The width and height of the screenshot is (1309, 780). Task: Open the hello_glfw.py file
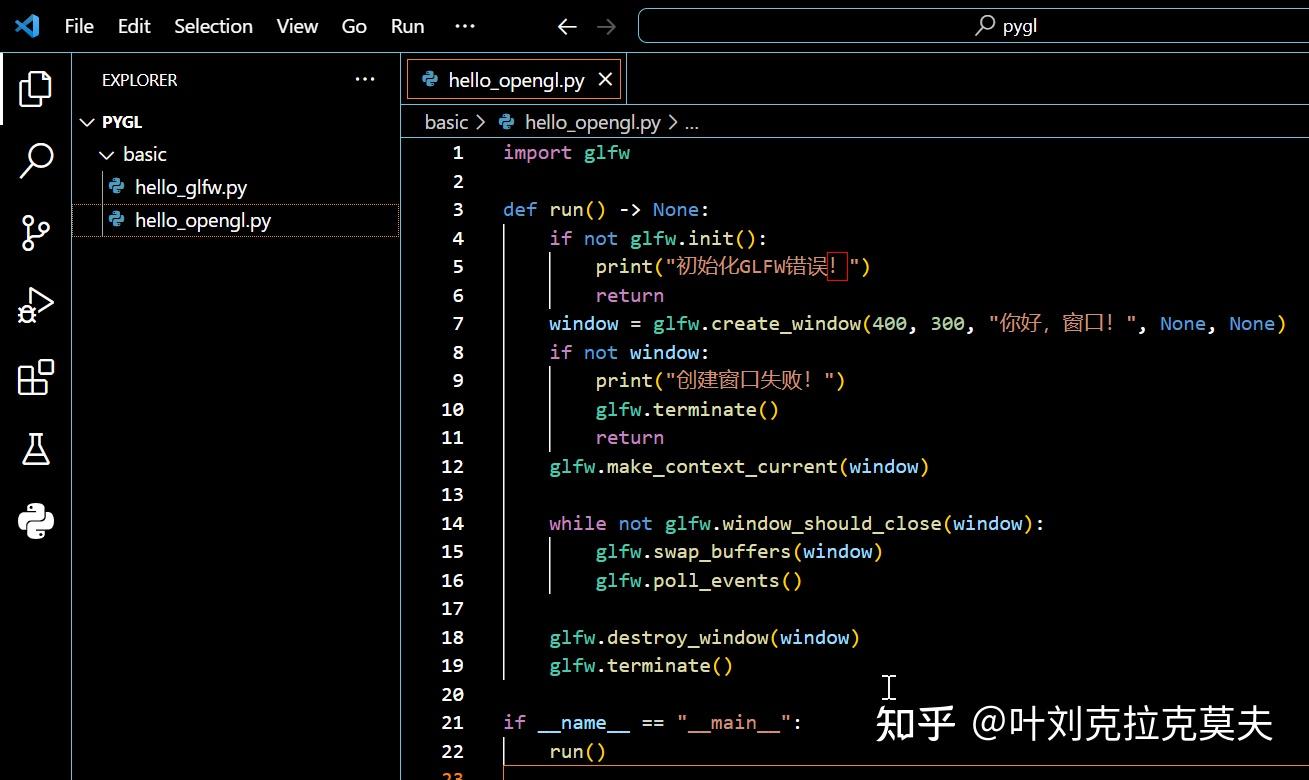pos(190,187)
